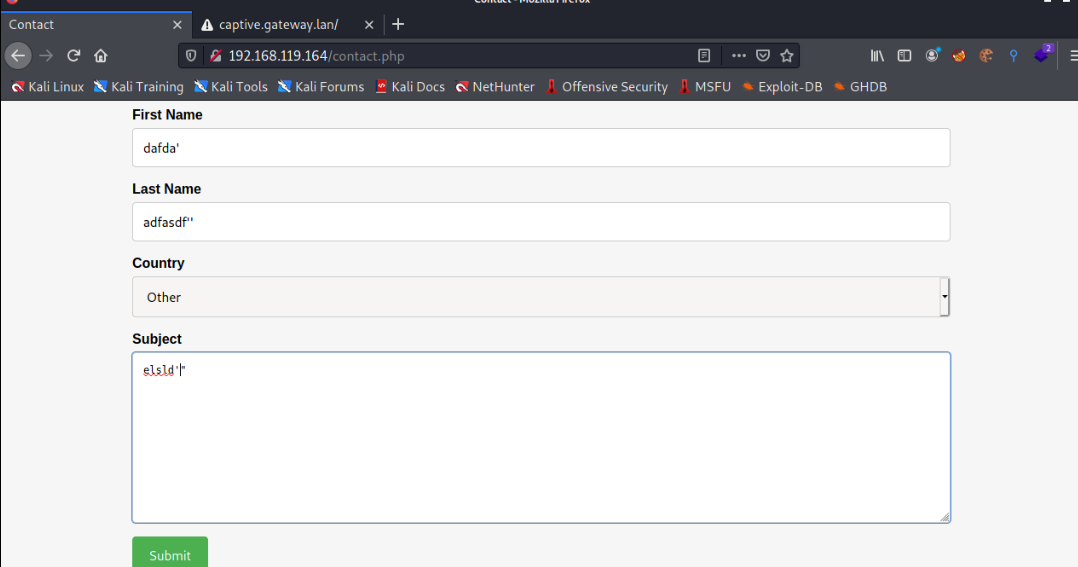Show the sidebars panel
This screenshot has width=1078, height=567.
point(905,56)
